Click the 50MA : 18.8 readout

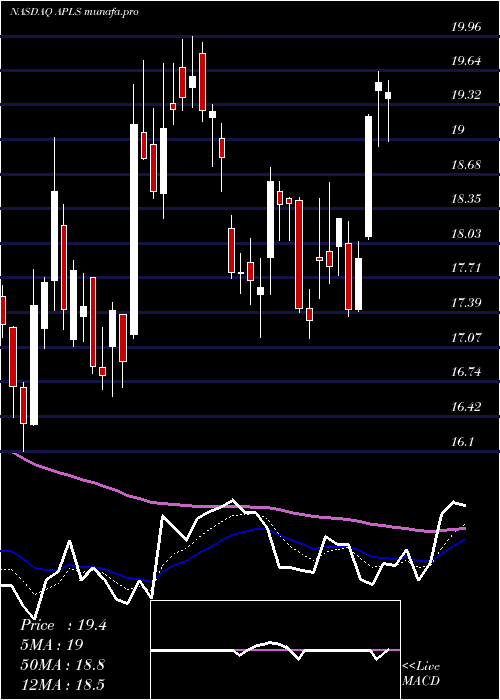click(62, 664)
